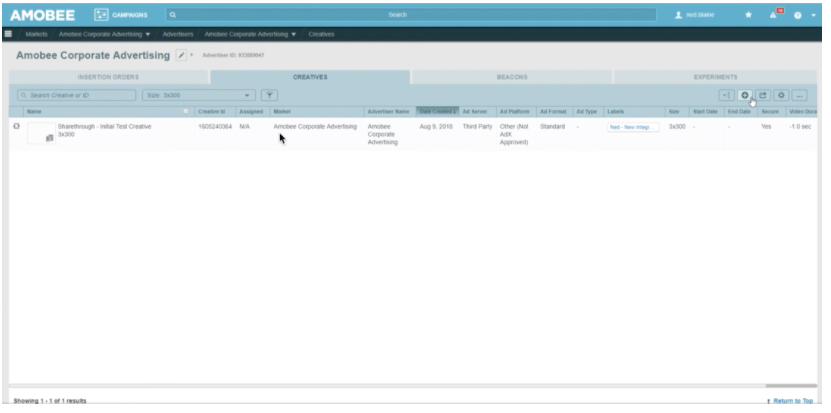Click the Third Party ad server cell
The height and width of the screenshot is (413, 831).
tap(478, 127)
